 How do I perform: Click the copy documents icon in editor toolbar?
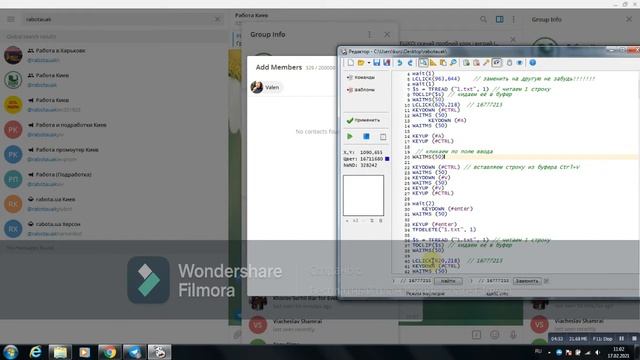(443, 63)
